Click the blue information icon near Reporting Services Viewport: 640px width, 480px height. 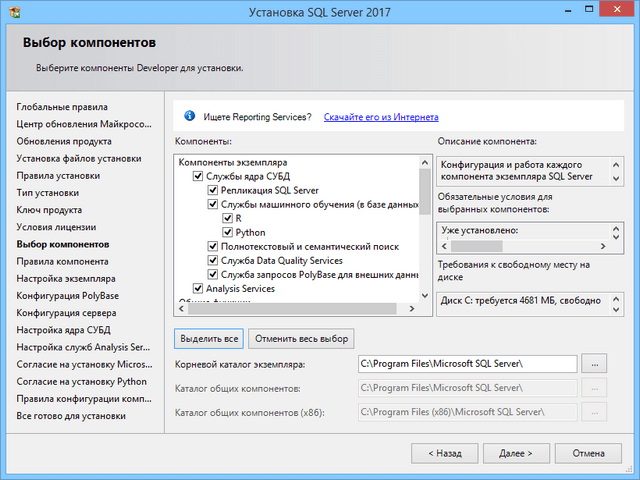coord(189,116)
